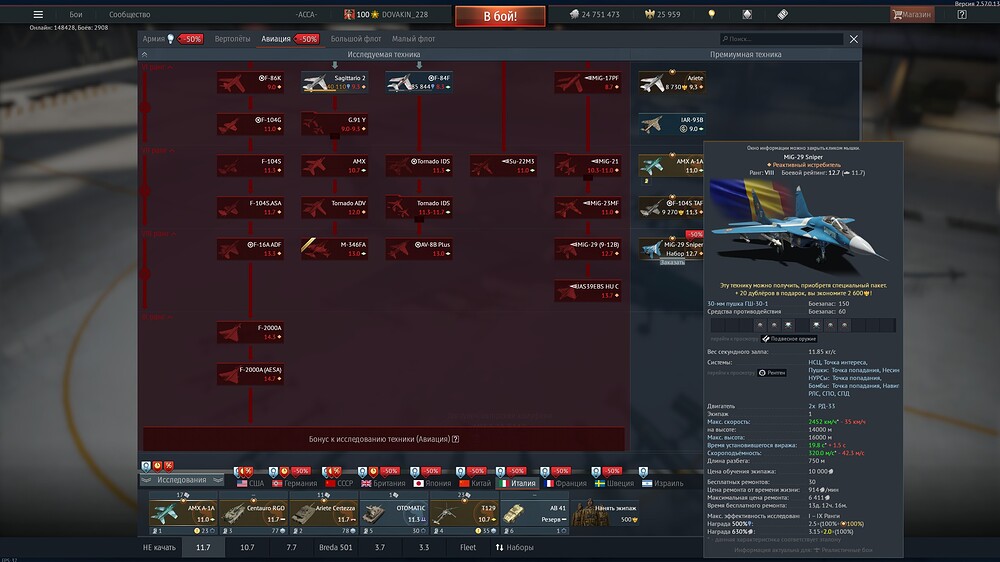The height and width of the screenshot is (562, 1000).
Task: Select the MiG-17PF aircraft card
Action: pyautogui.click(x=587, y=82)
